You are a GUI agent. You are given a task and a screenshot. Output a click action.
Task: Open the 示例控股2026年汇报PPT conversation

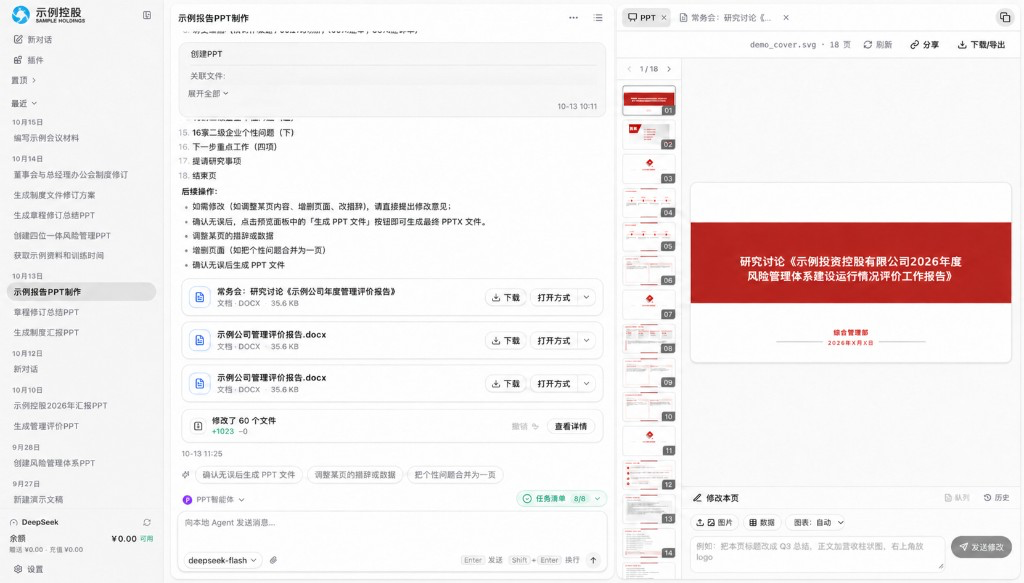60,405
